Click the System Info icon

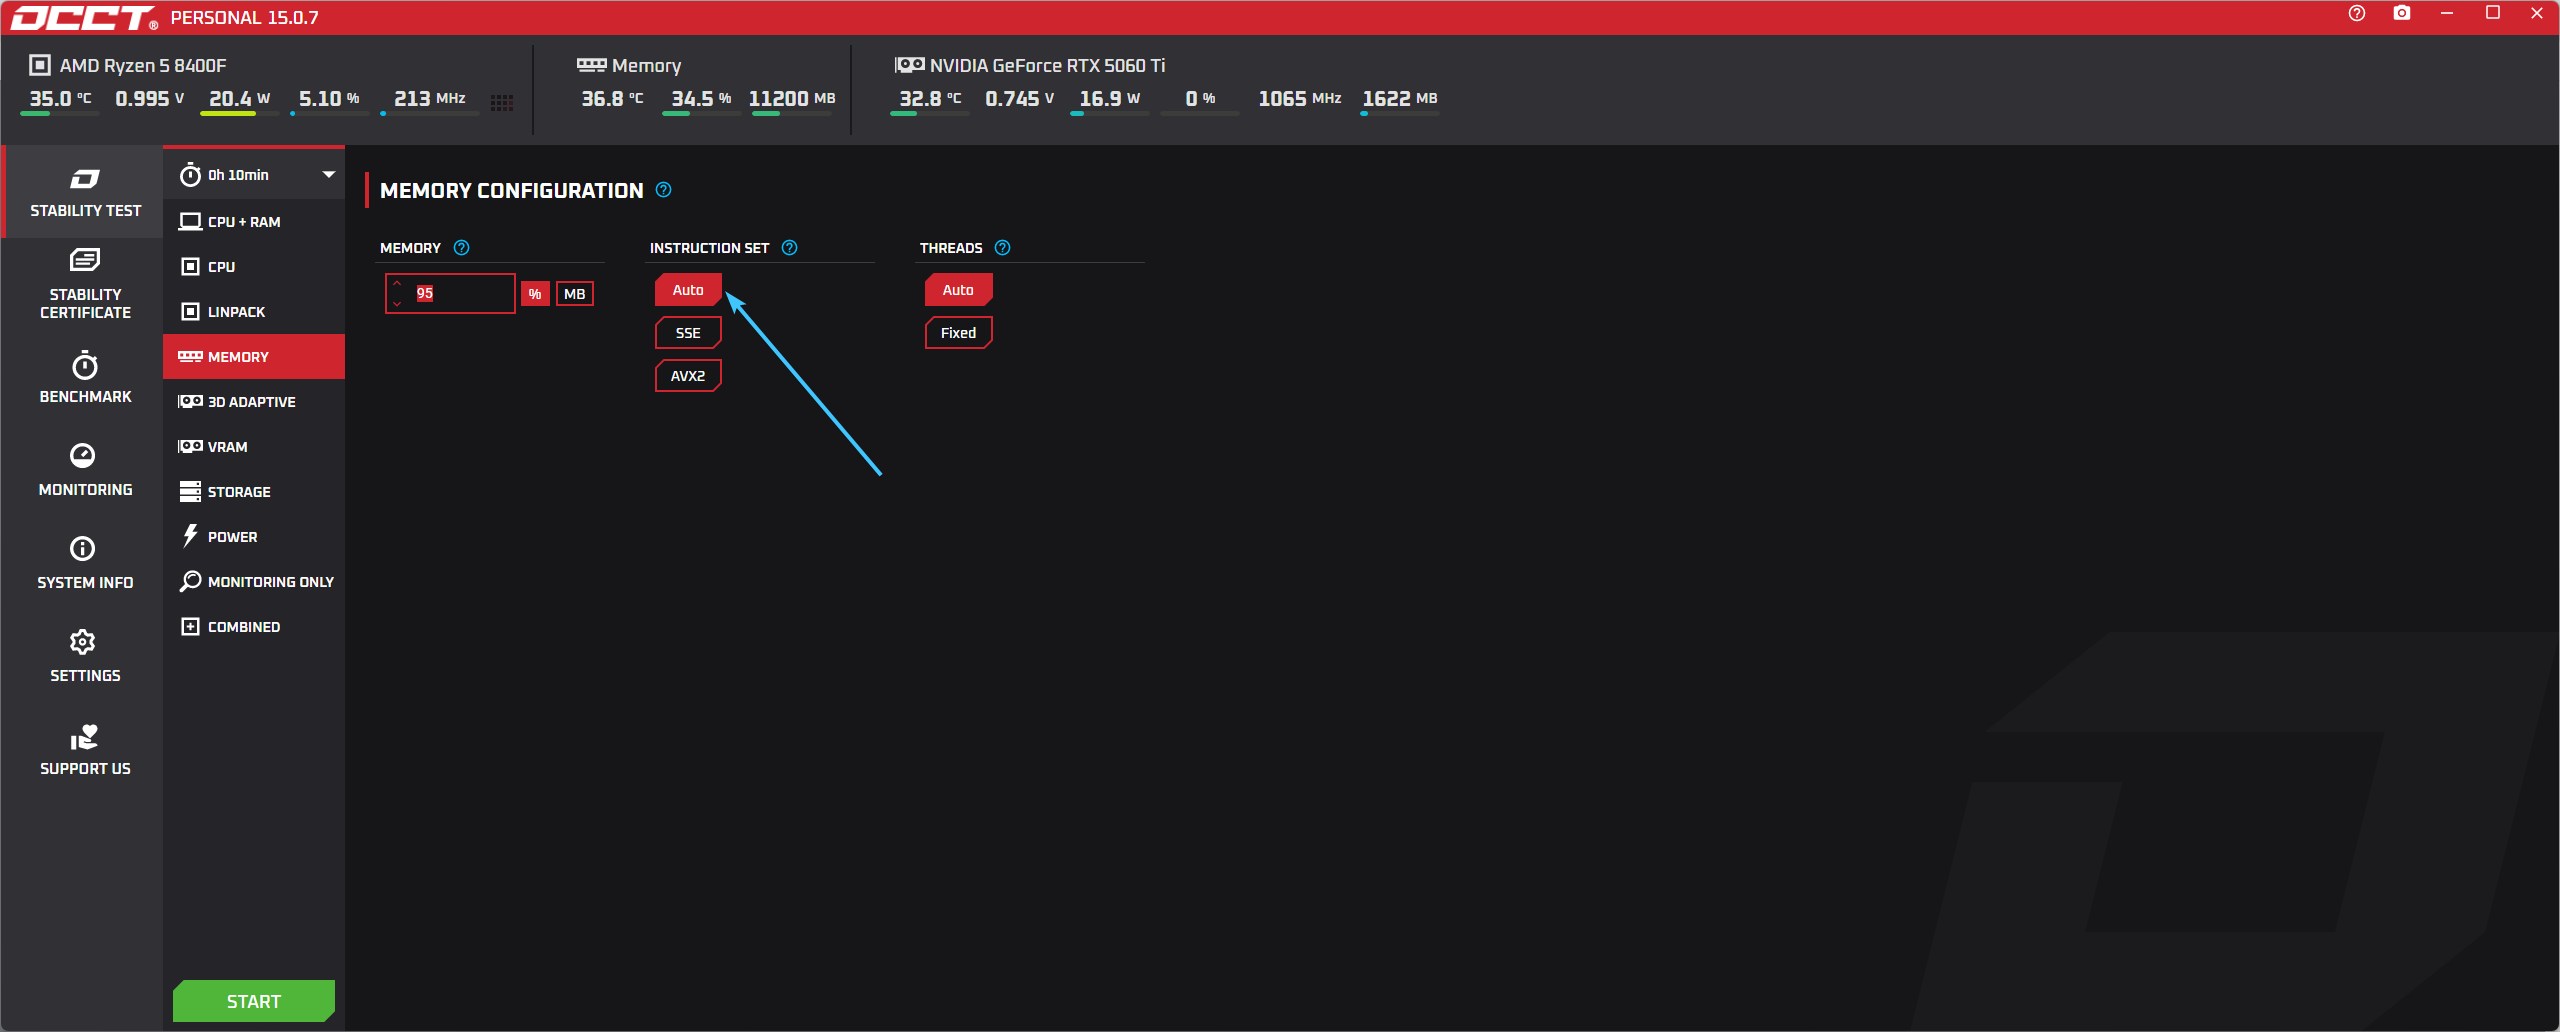(83, 549)
